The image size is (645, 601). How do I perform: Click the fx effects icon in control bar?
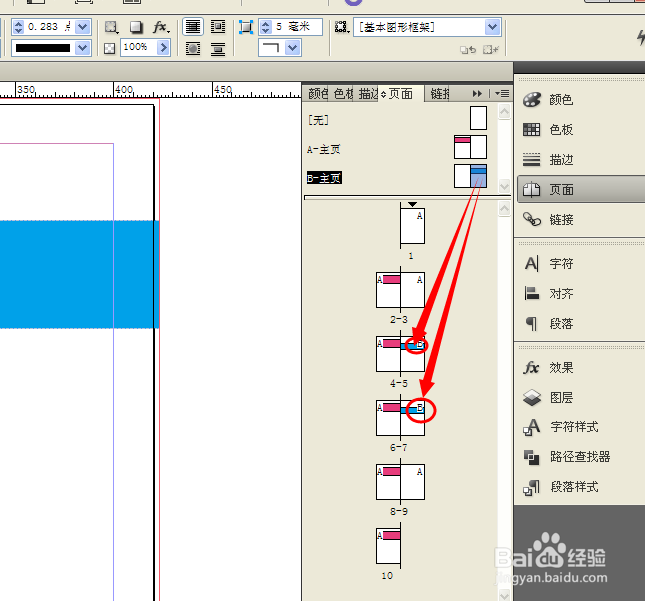click(160, 27)
